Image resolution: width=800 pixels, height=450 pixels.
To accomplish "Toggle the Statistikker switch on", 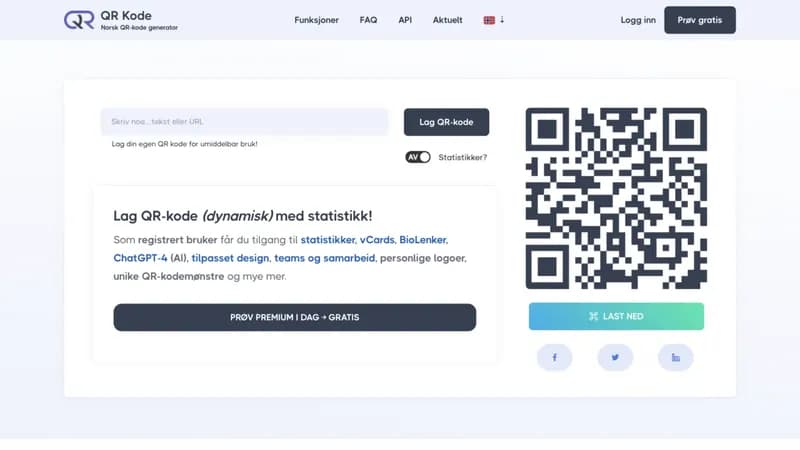I will point(418,157).
